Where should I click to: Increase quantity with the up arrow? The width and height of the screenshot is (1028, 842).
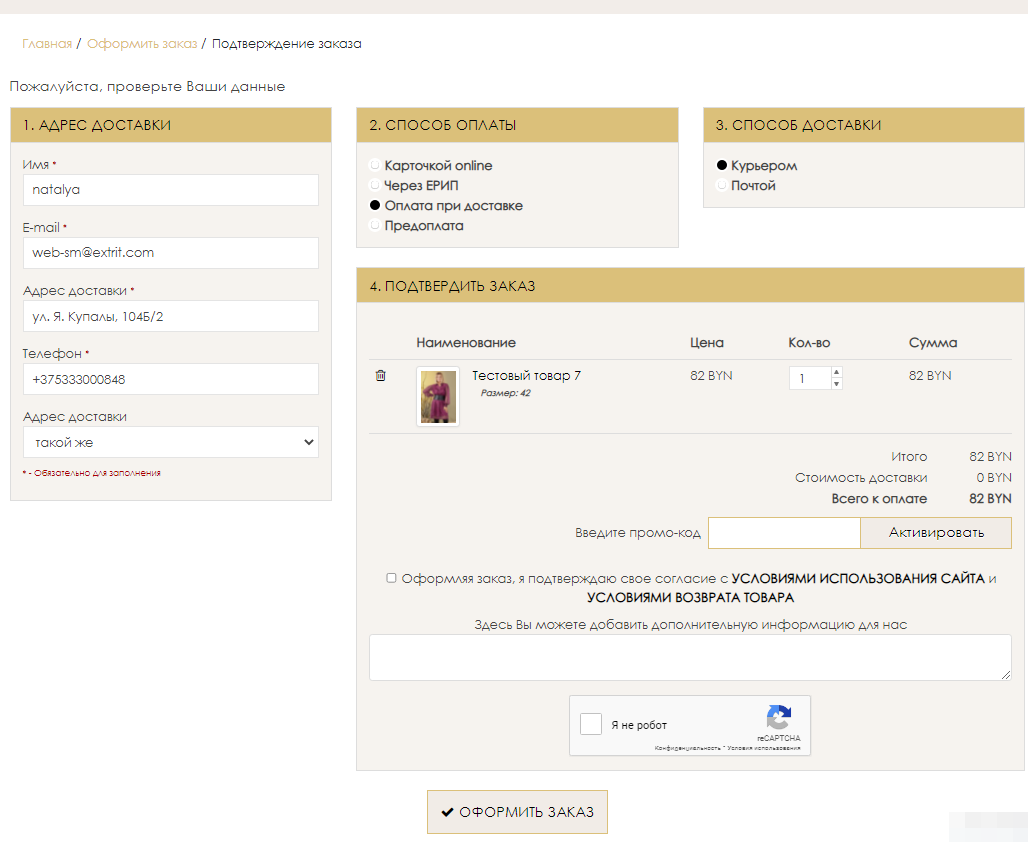coord(837,372)
